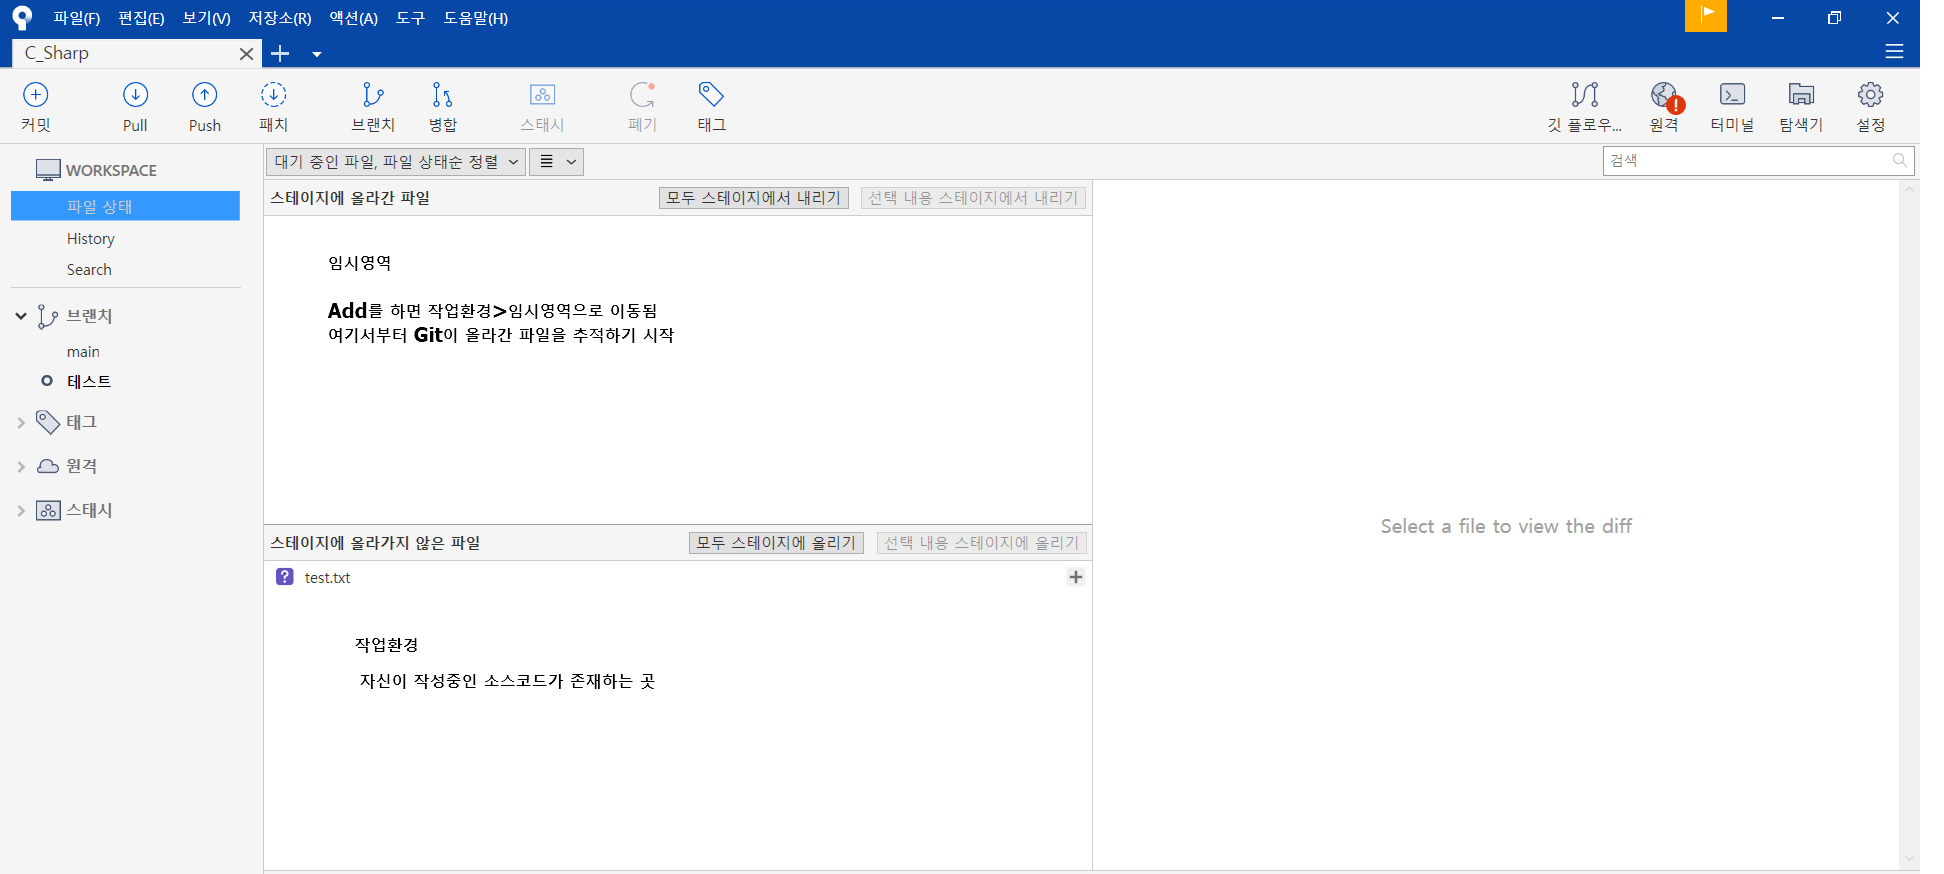This screenshot has height=874, width=1944.
Task: Open the 도구 menu
Action: (410, 18)
